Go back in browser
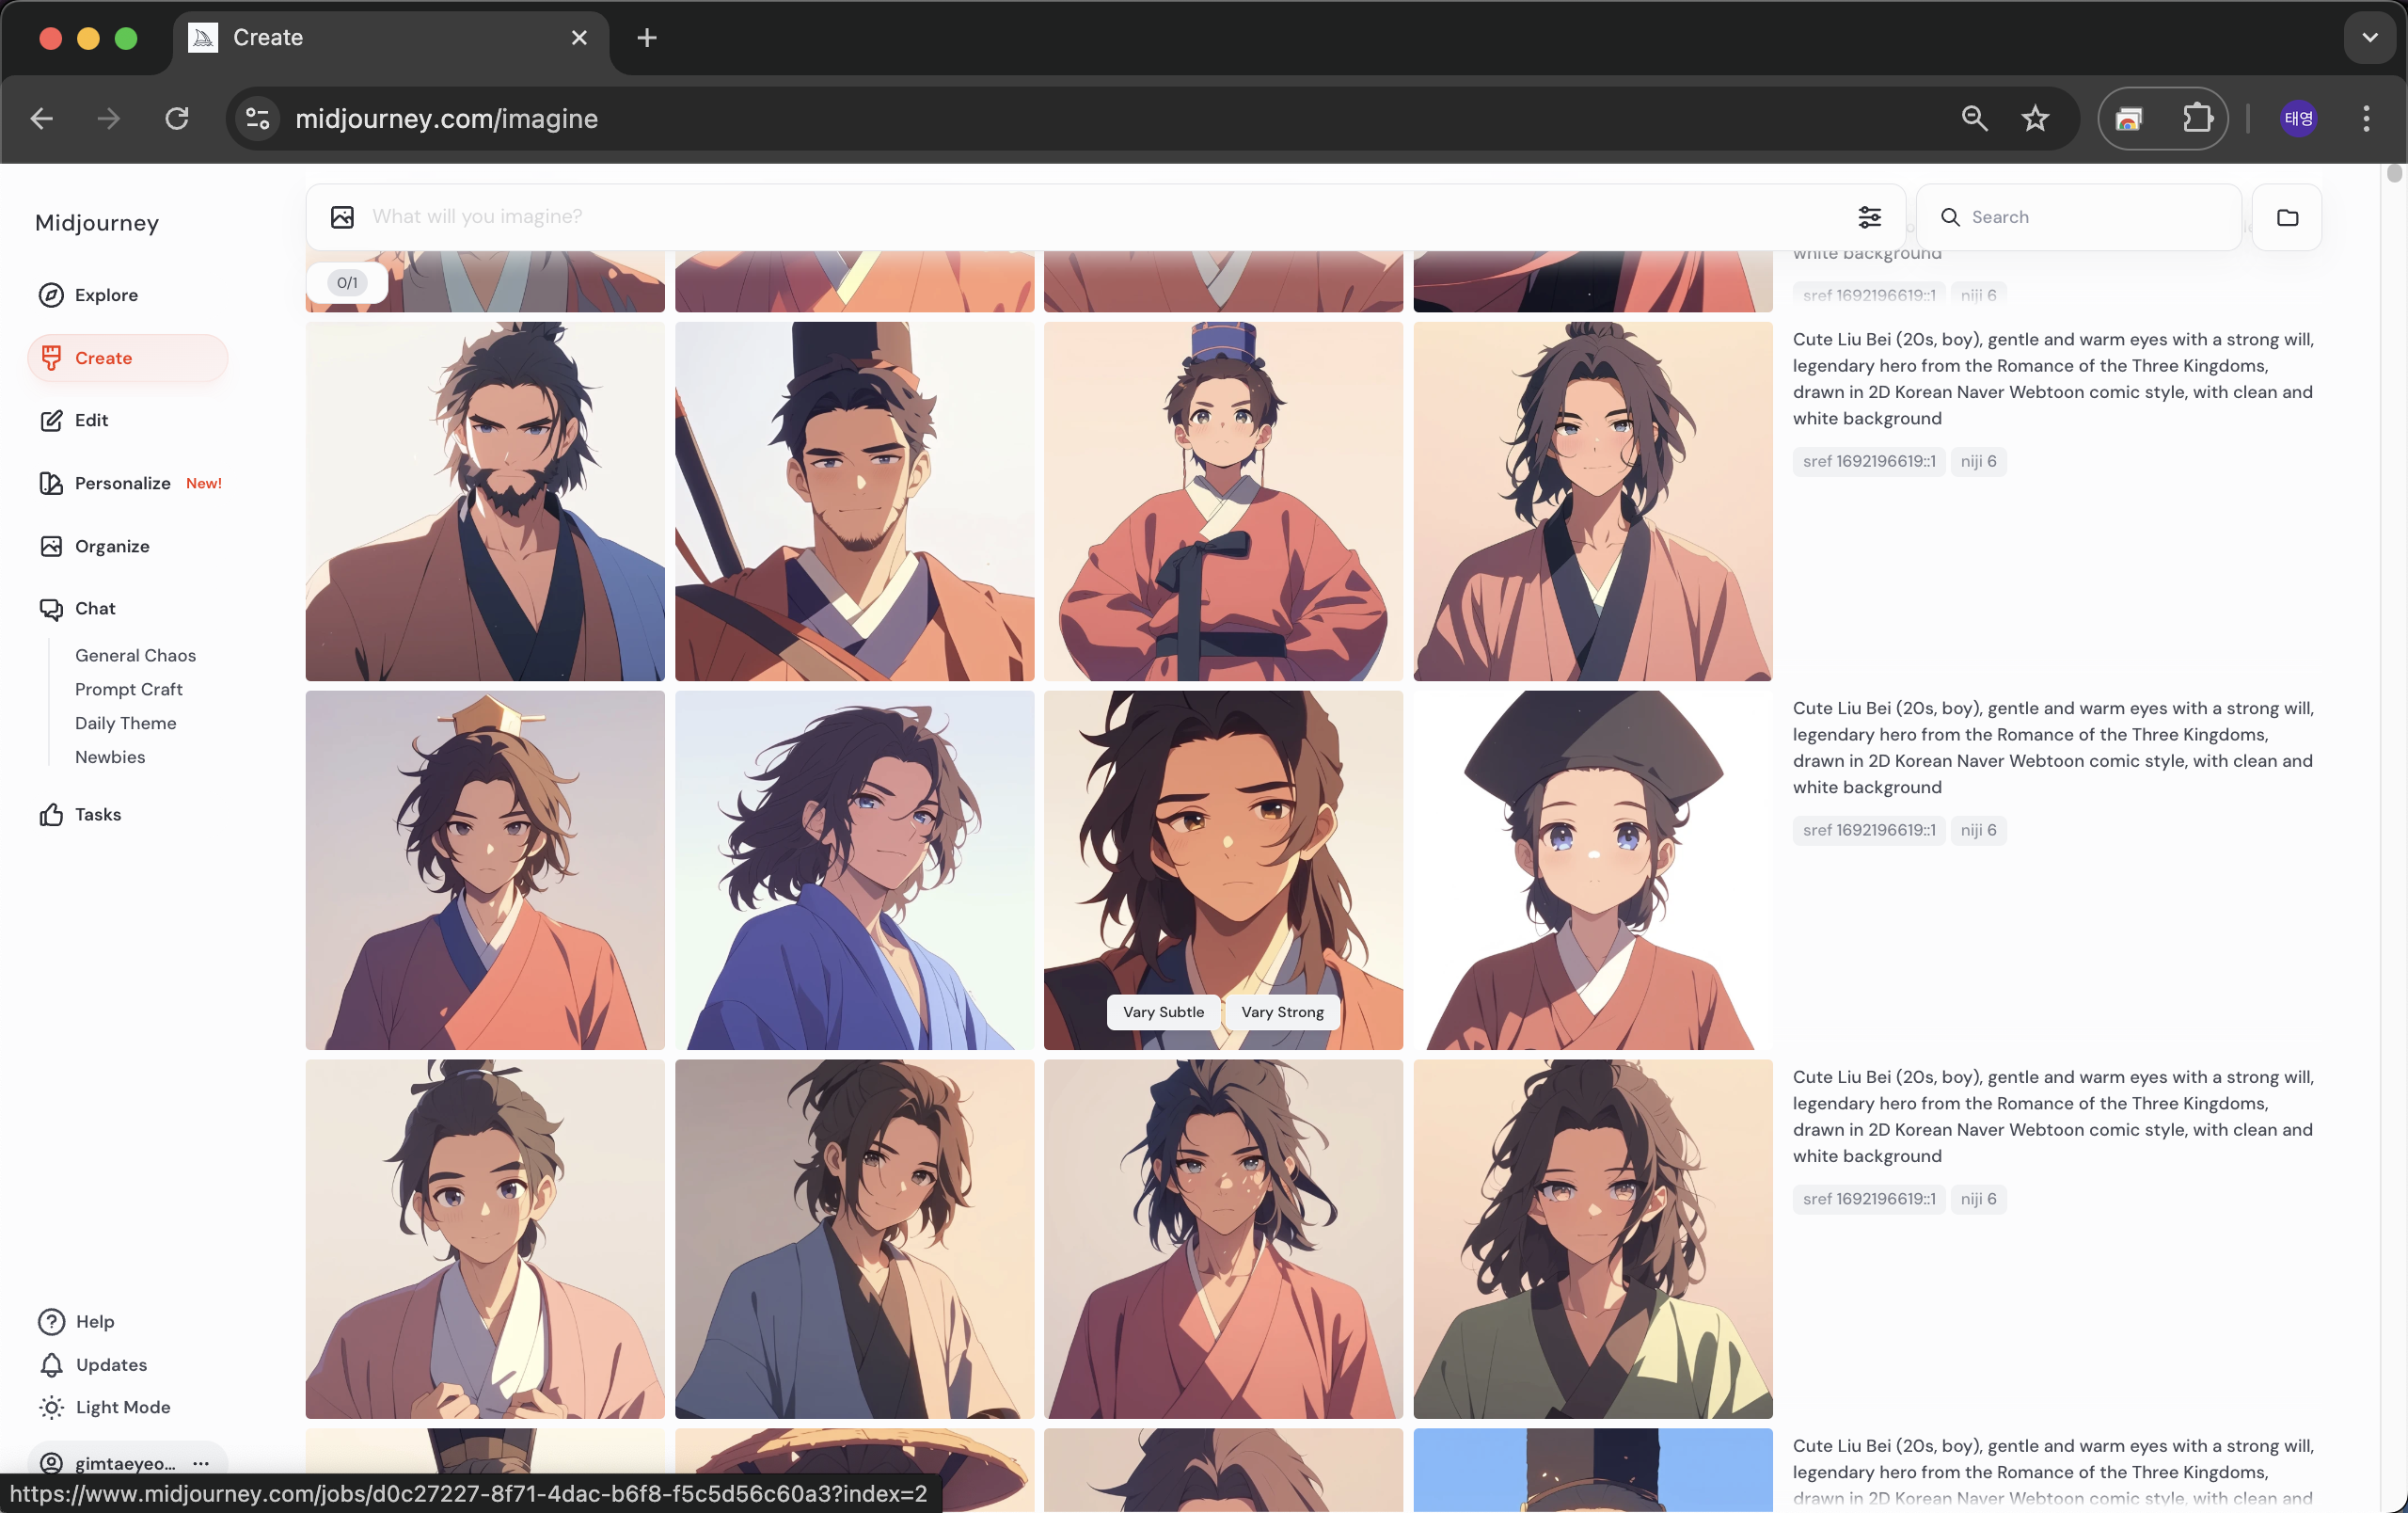Viewport: 2408px width, 1513px height. coord(42,119)
